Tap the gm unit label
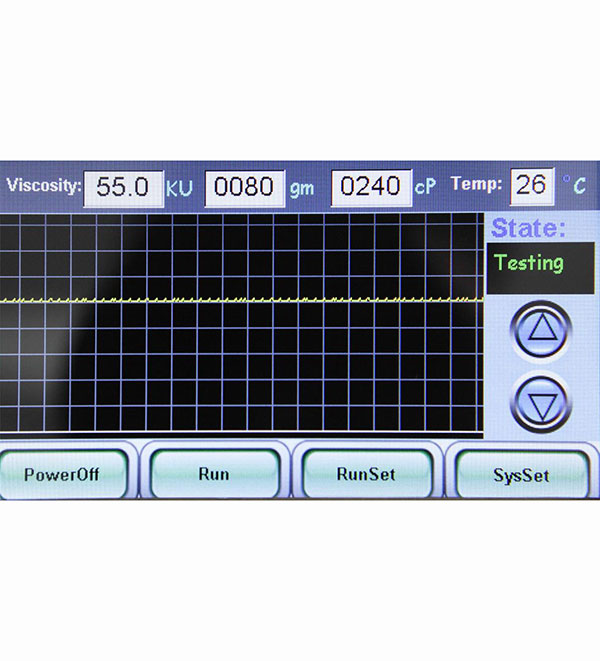 (302, 189)
